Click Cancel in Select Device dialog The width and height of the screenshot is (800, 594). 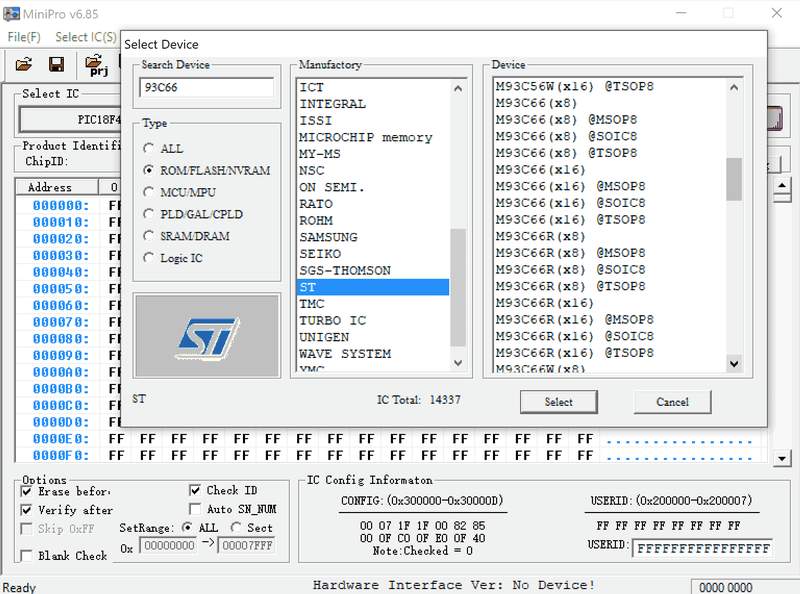click(x=672, y=402)
